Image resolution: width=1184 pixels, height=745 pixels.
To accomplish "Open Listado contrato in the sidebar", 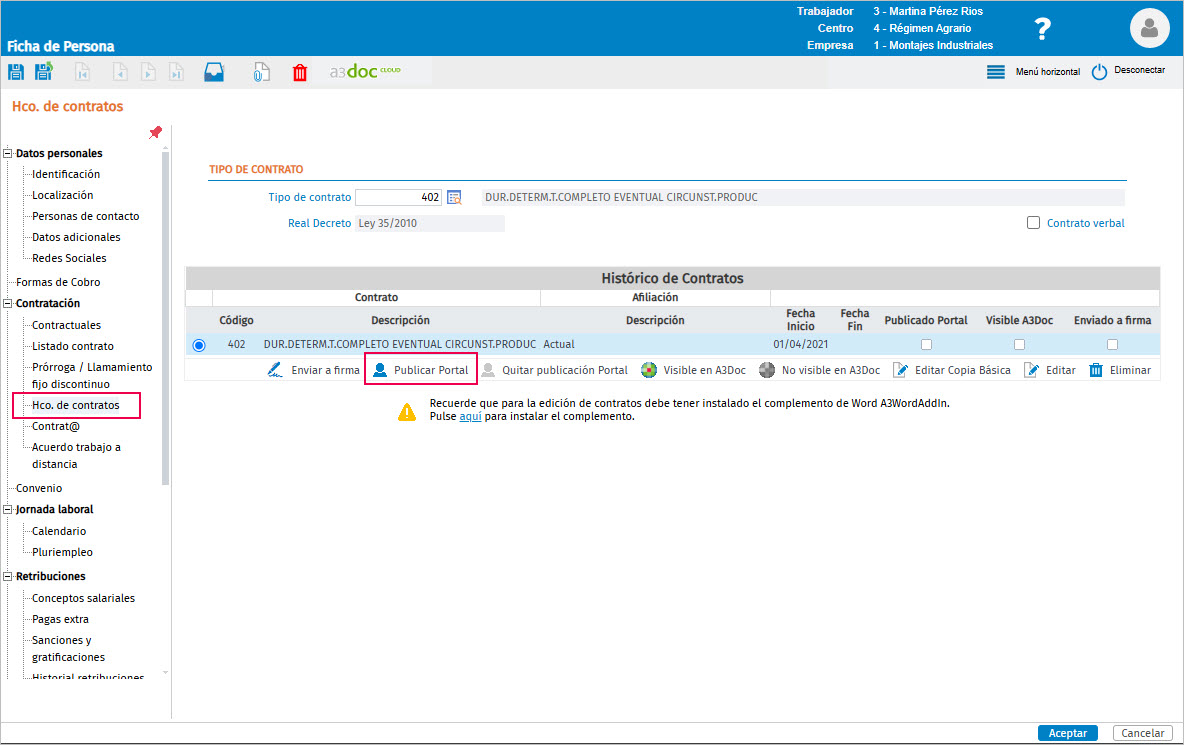I will [x=72, y=346].
